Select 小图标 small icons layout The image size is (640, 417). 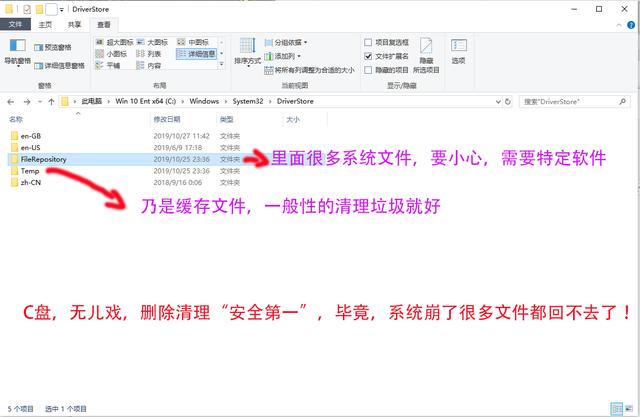click(111, 53)
